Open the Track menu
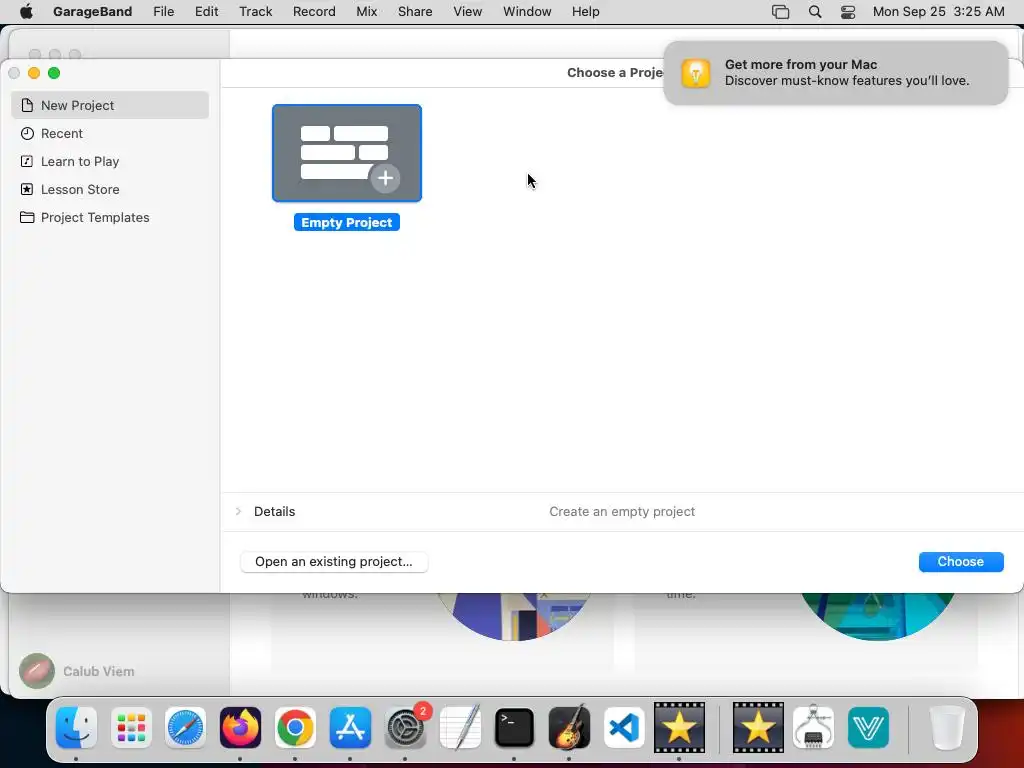 [x=255, y=11]
